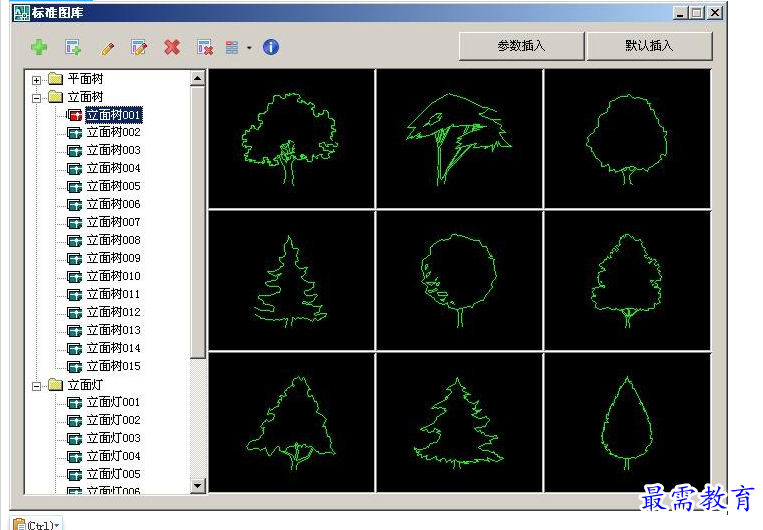Image resolution: width=763 pixels, height=530 pixels.
Task: Select the narrow spruce thumbnail, middle-left cell
Action: (x=291, y=280)
